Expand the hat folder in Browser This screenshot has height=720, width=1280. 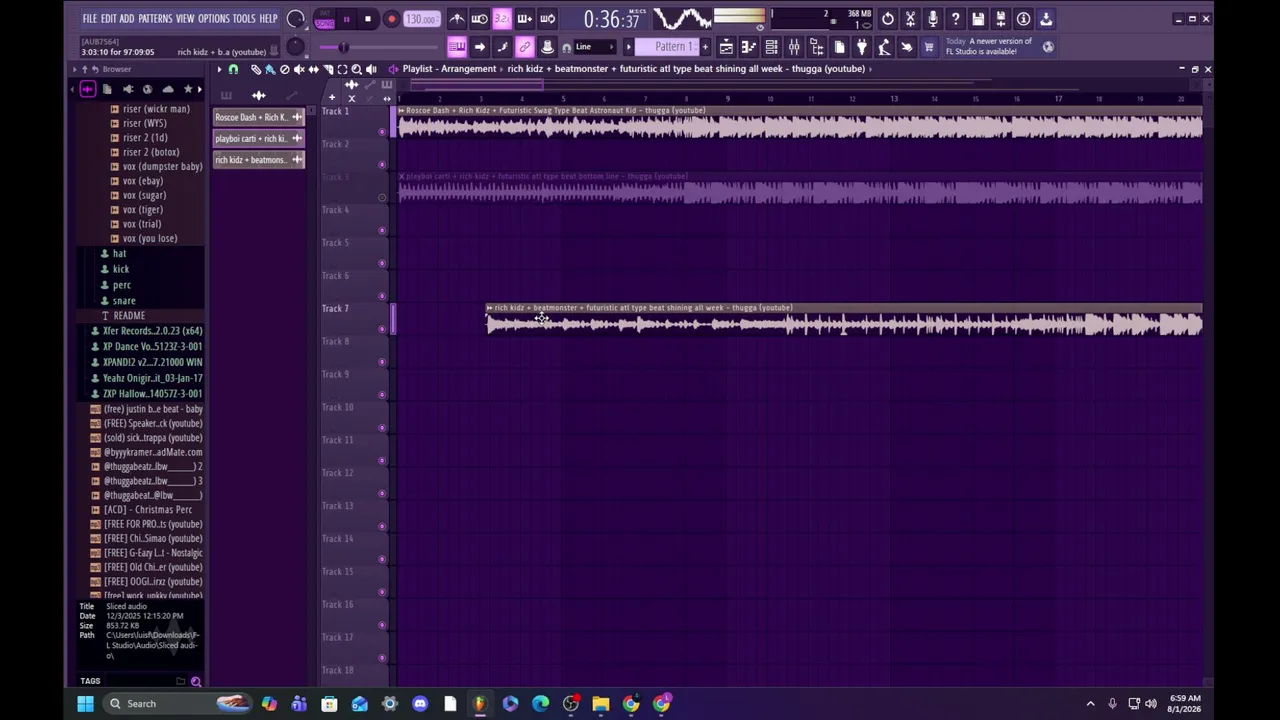(x=119, y=254)
